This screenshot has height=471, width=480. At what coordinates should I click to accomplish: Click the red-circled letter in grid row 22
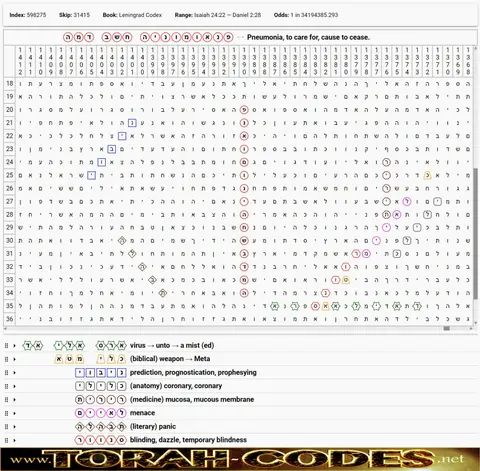point(244,136)
